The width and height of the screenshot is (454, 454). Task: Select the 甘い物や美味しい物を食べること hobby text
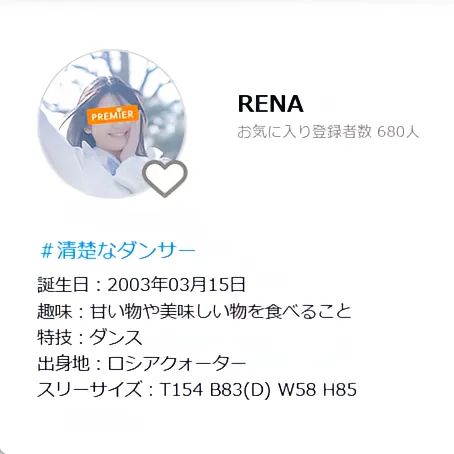pyautogui.click(x=221, y=311)
